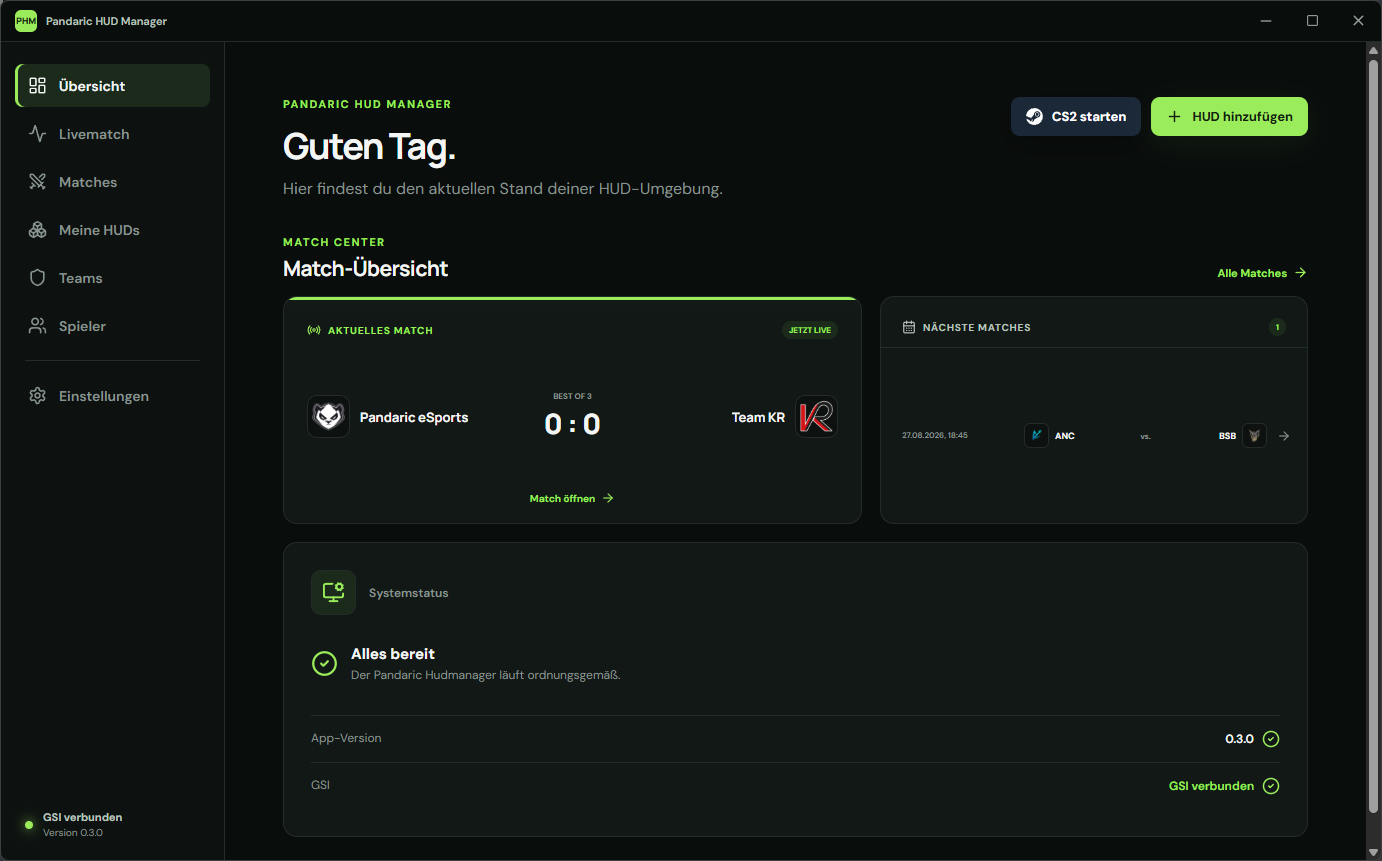Click the calendar icon by Nächste Matches
The height and width of the screenshot is (861, 1382).
click(x=909, y=327)
